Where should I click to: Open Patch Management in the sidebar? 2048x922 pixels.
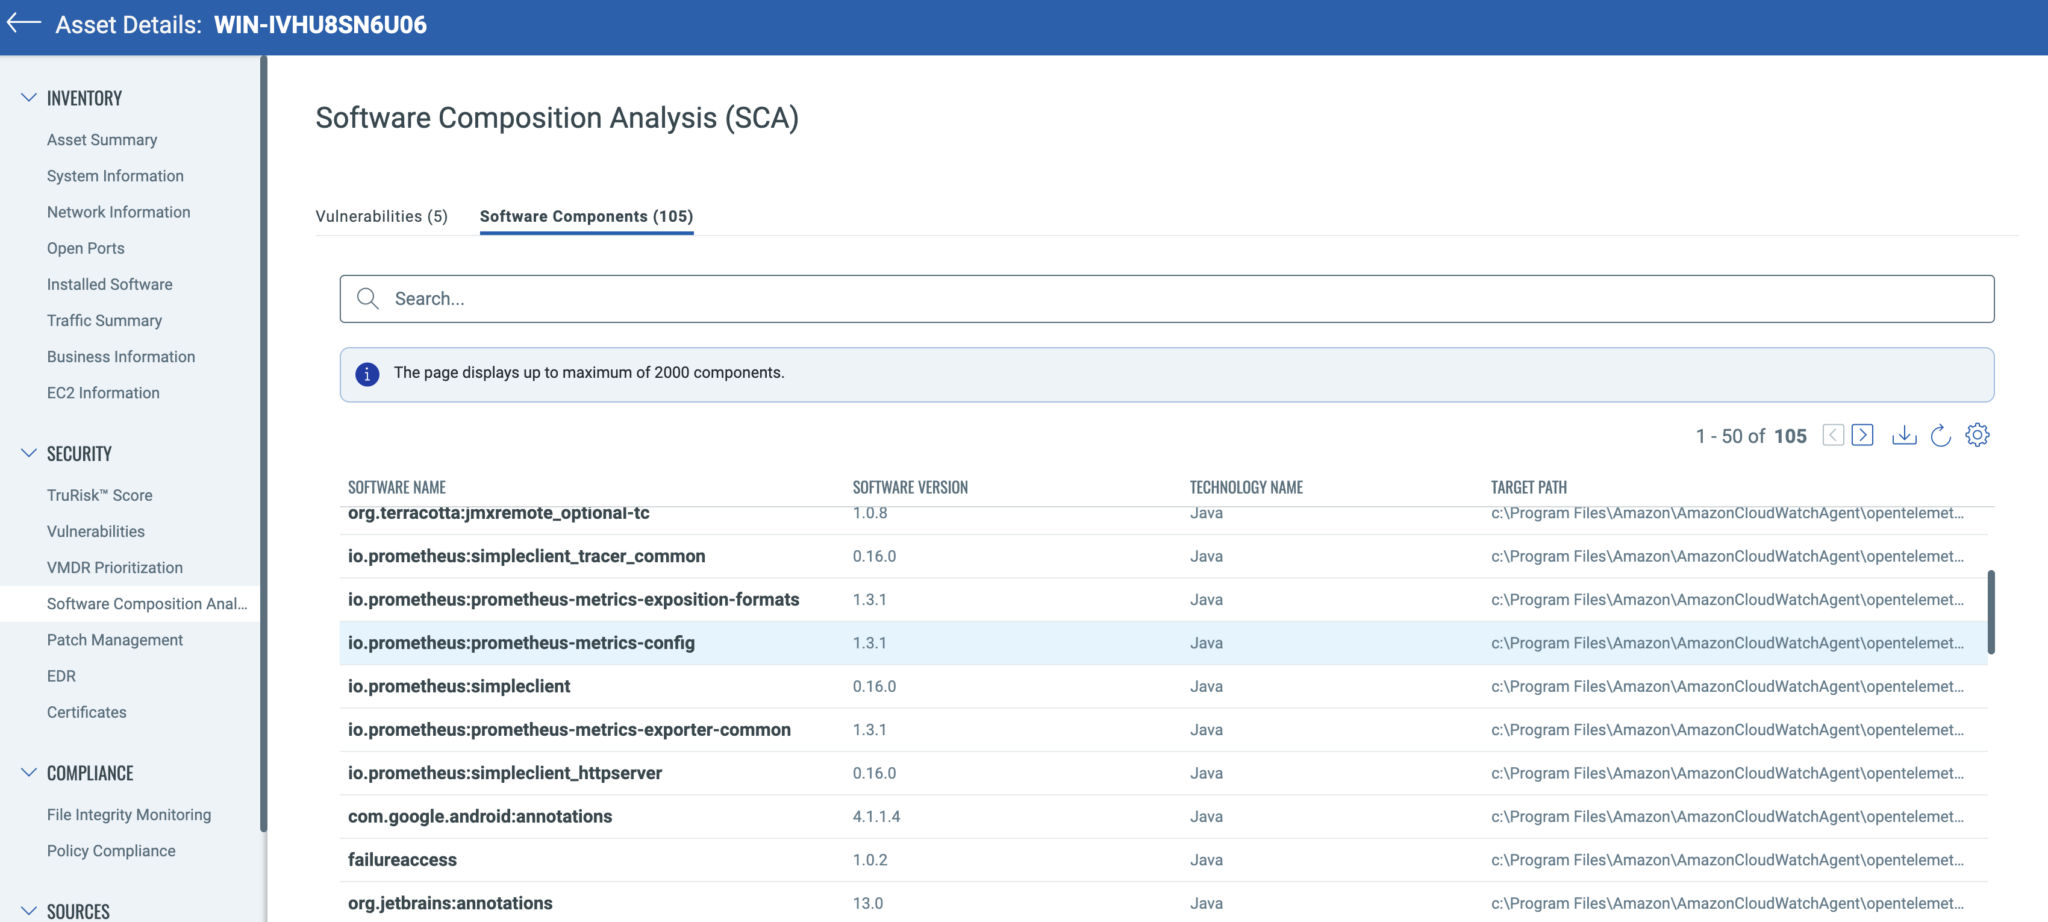tap(114, 639)
